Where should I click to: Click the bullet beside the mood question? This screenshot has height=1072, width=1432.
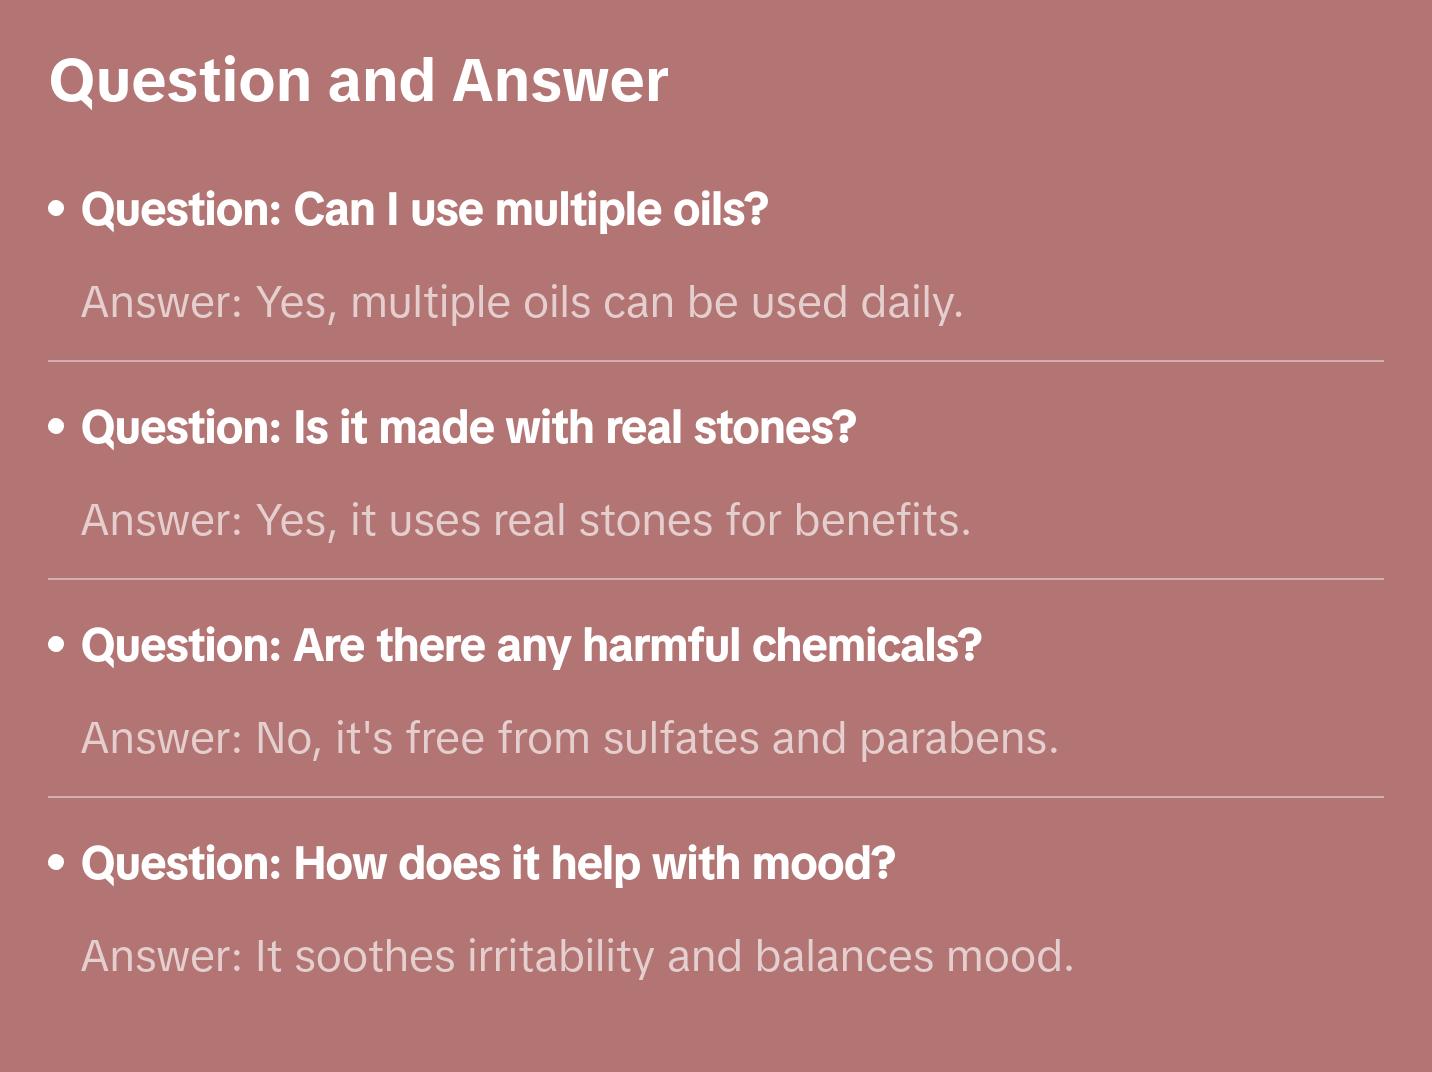pyautogui.click(x=57, y=863)
